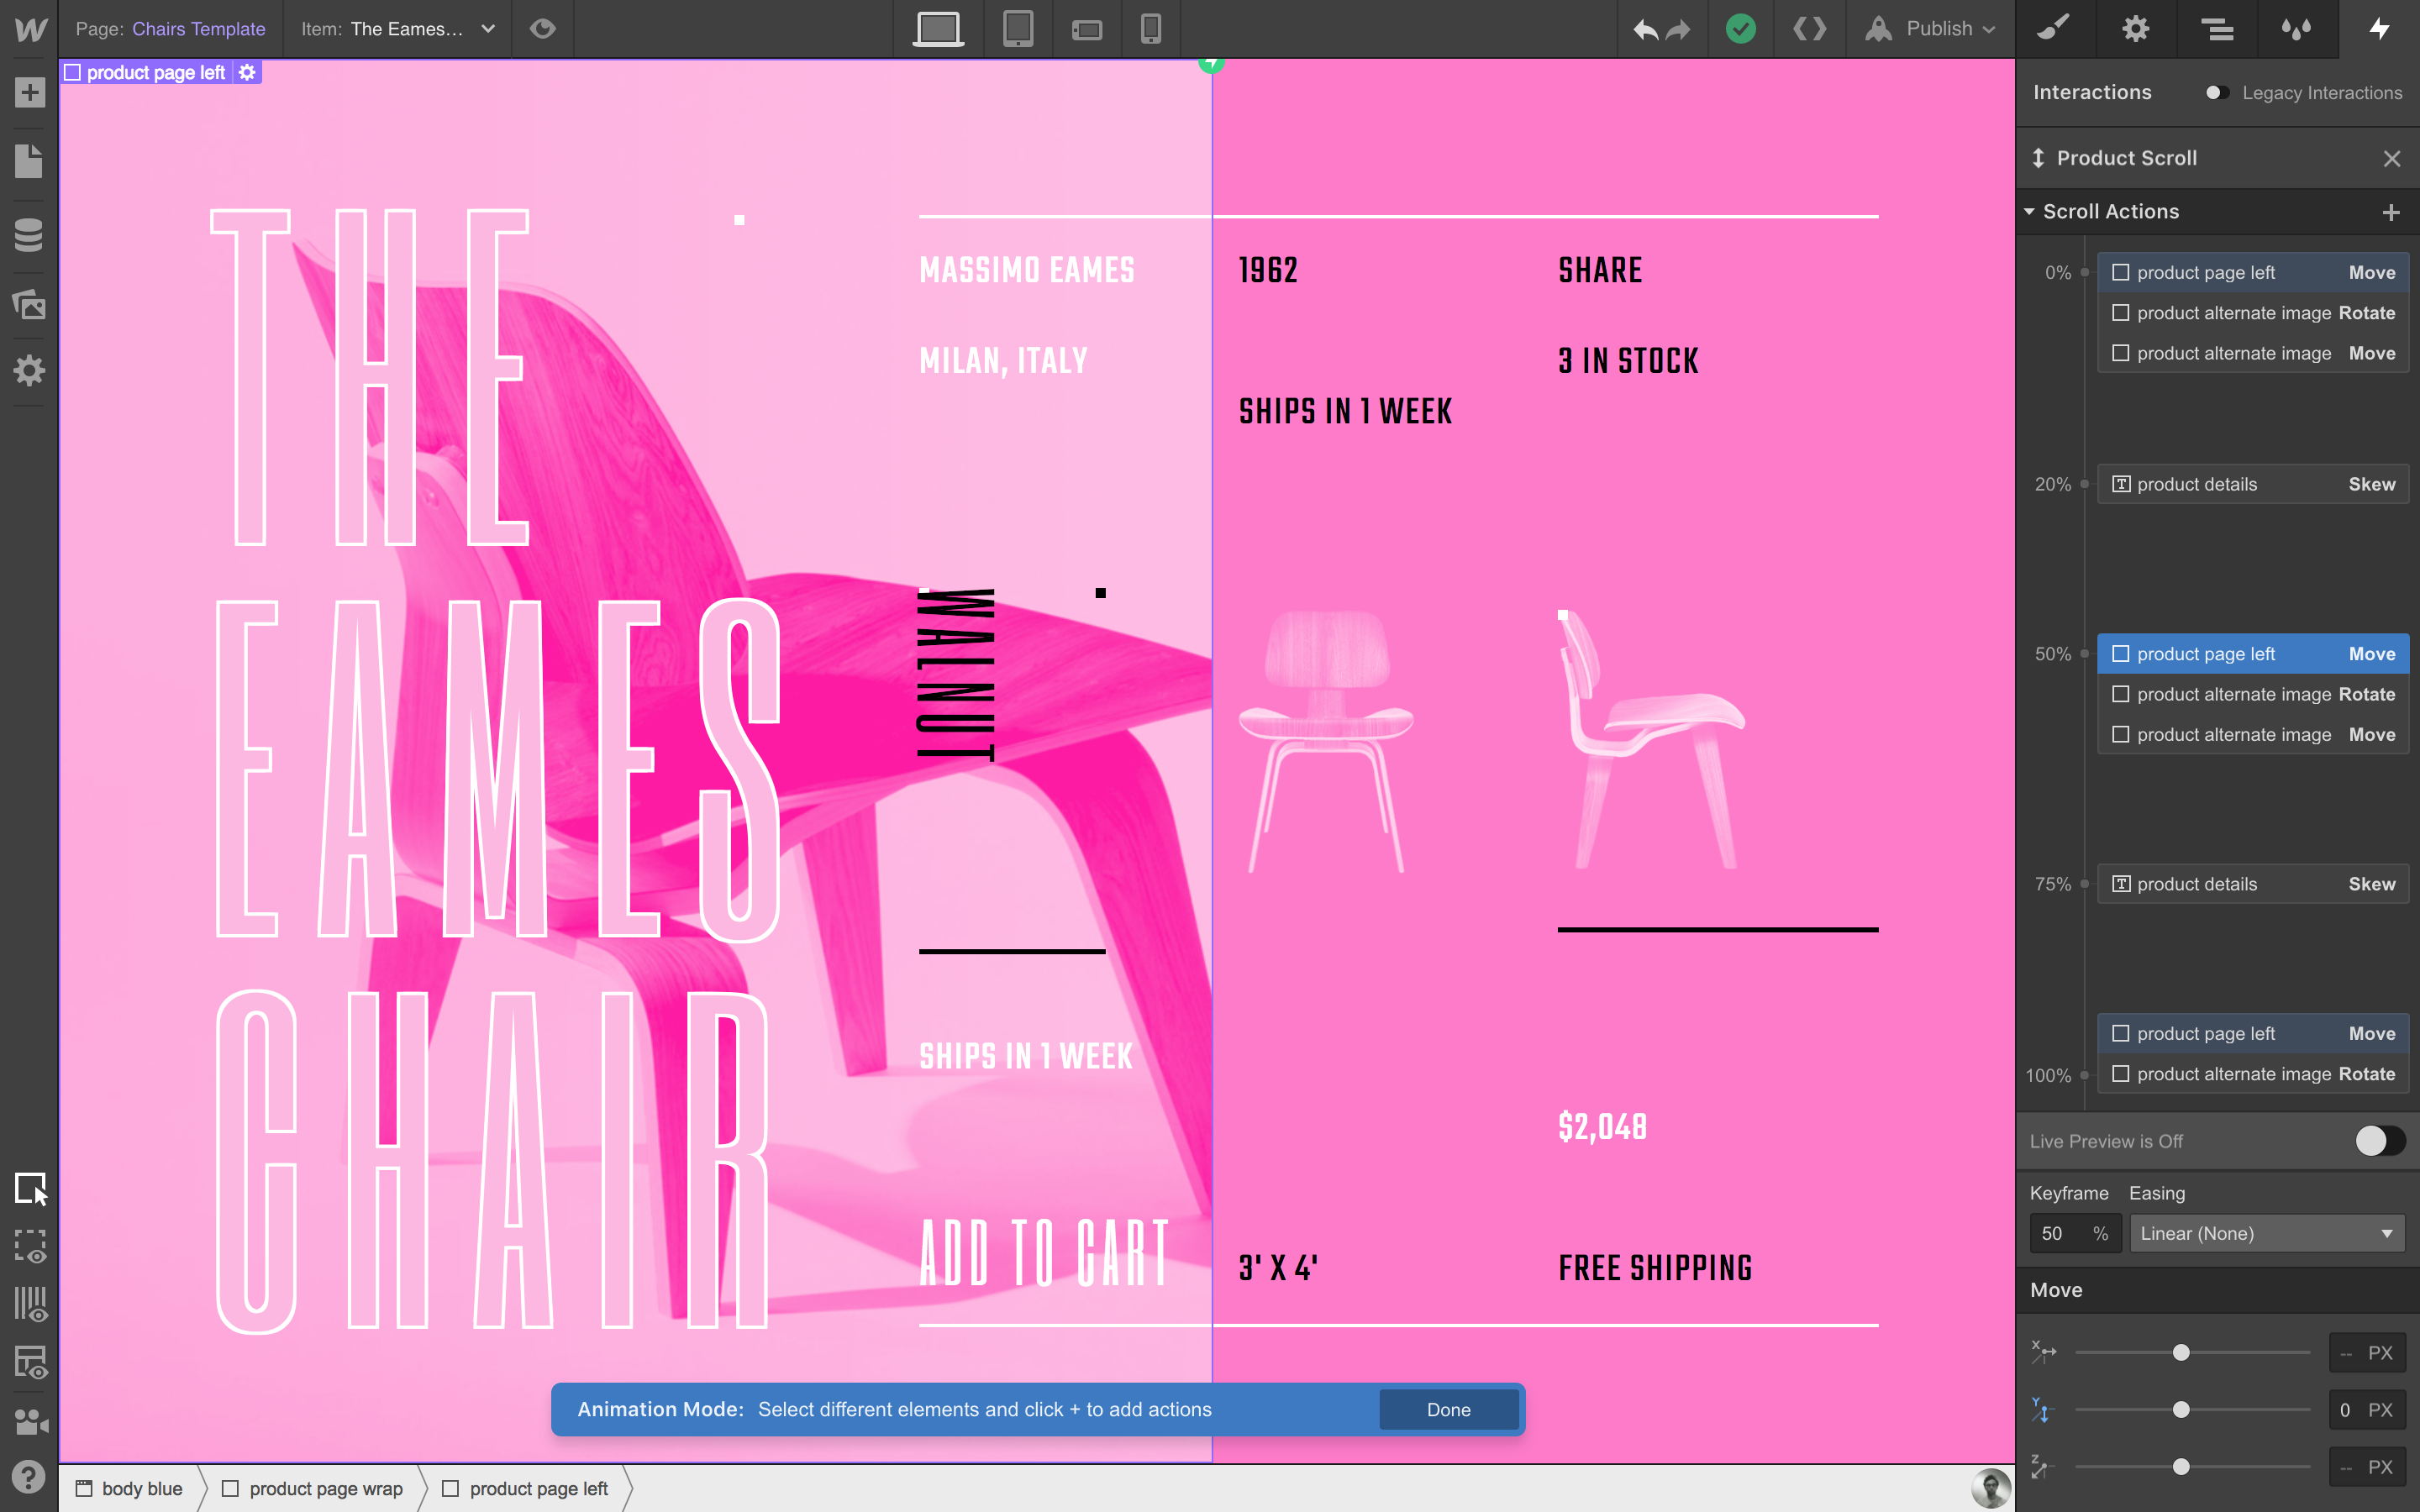Open the Help question mark icon
Viewport: 2420px width, 1512px height.
pyautogui.click(x=30, y=1477)
